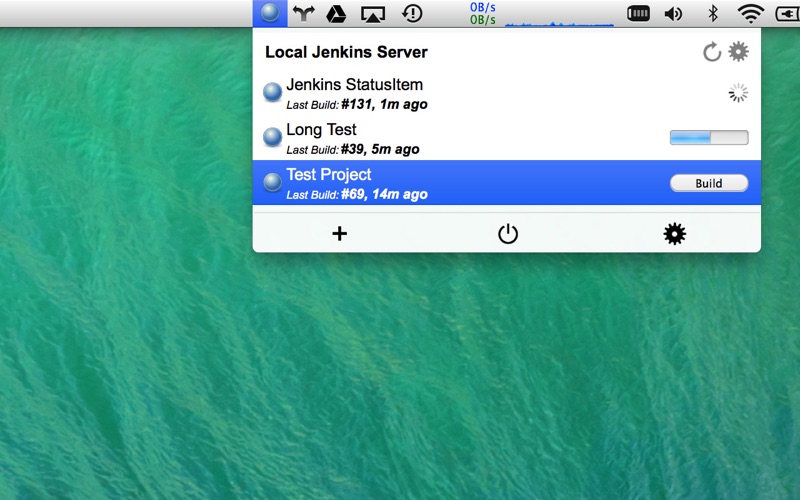Add a new server with plus icon
The height and width of the screenshot is (500, 800).
click(x=339, y=234)
